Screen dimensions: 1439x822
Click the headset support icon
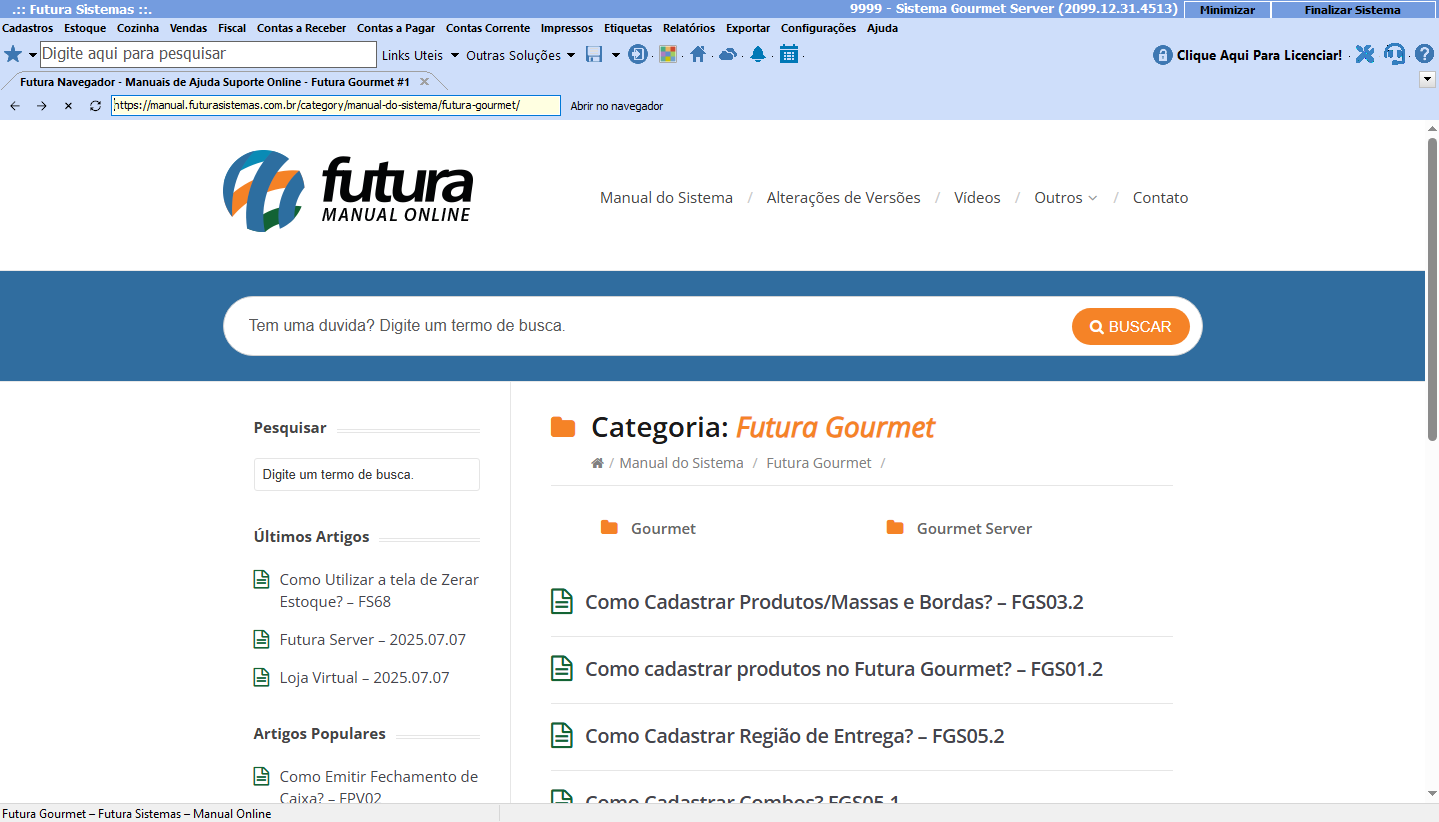(1394, 54)
